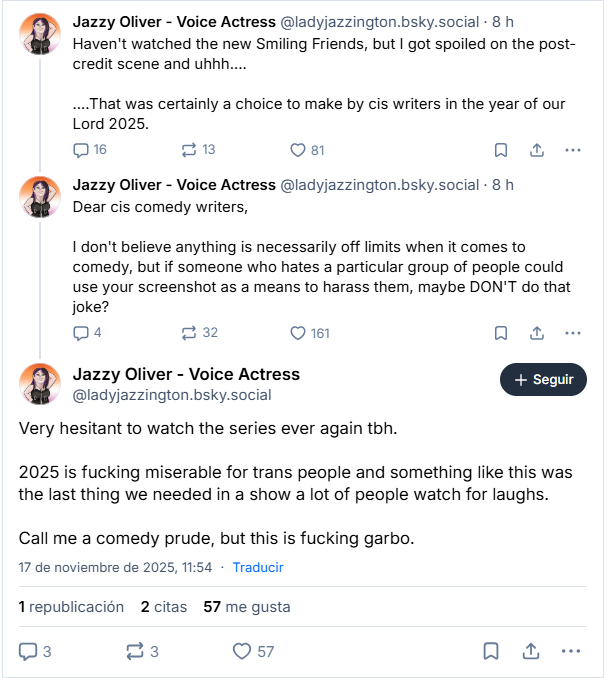The height and width of the screenshot is (678, 611).
Task: Share the 'Dear cis comedy writers' post
Action: (537, 333)
